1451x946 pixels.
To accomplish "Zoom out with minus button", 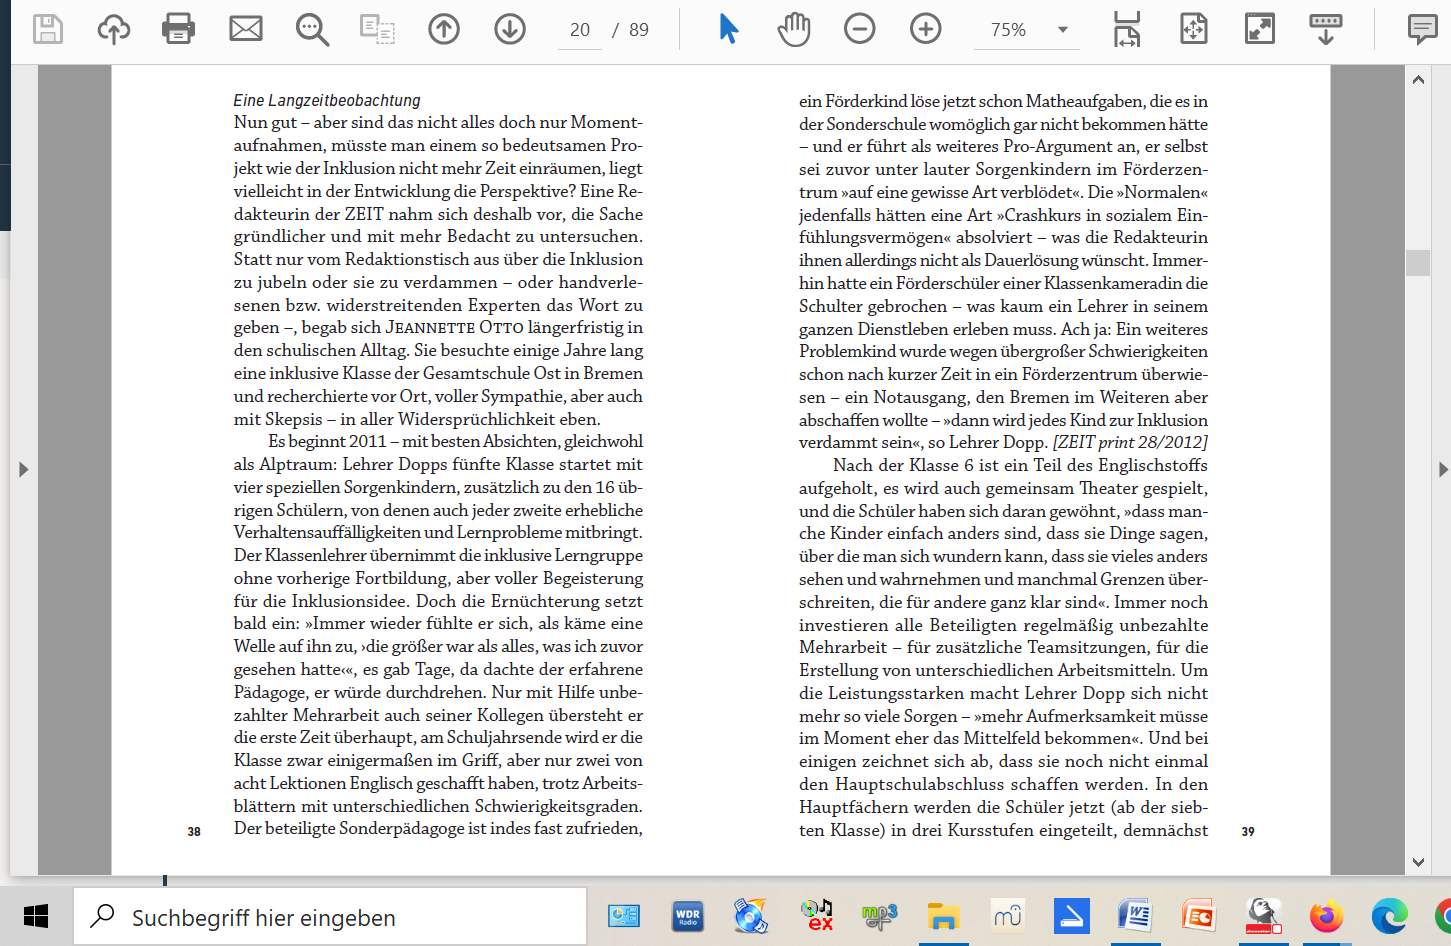I will (x=859, y=29).
